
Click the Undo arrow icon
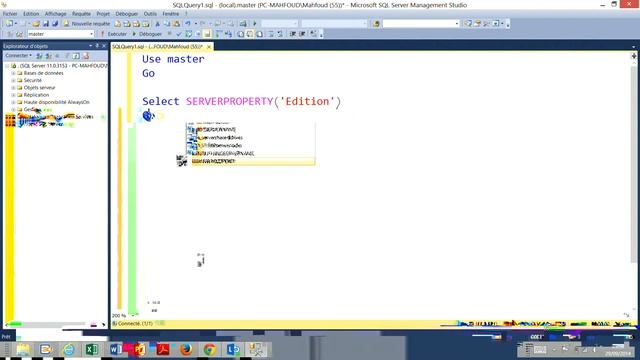(188, 24)
